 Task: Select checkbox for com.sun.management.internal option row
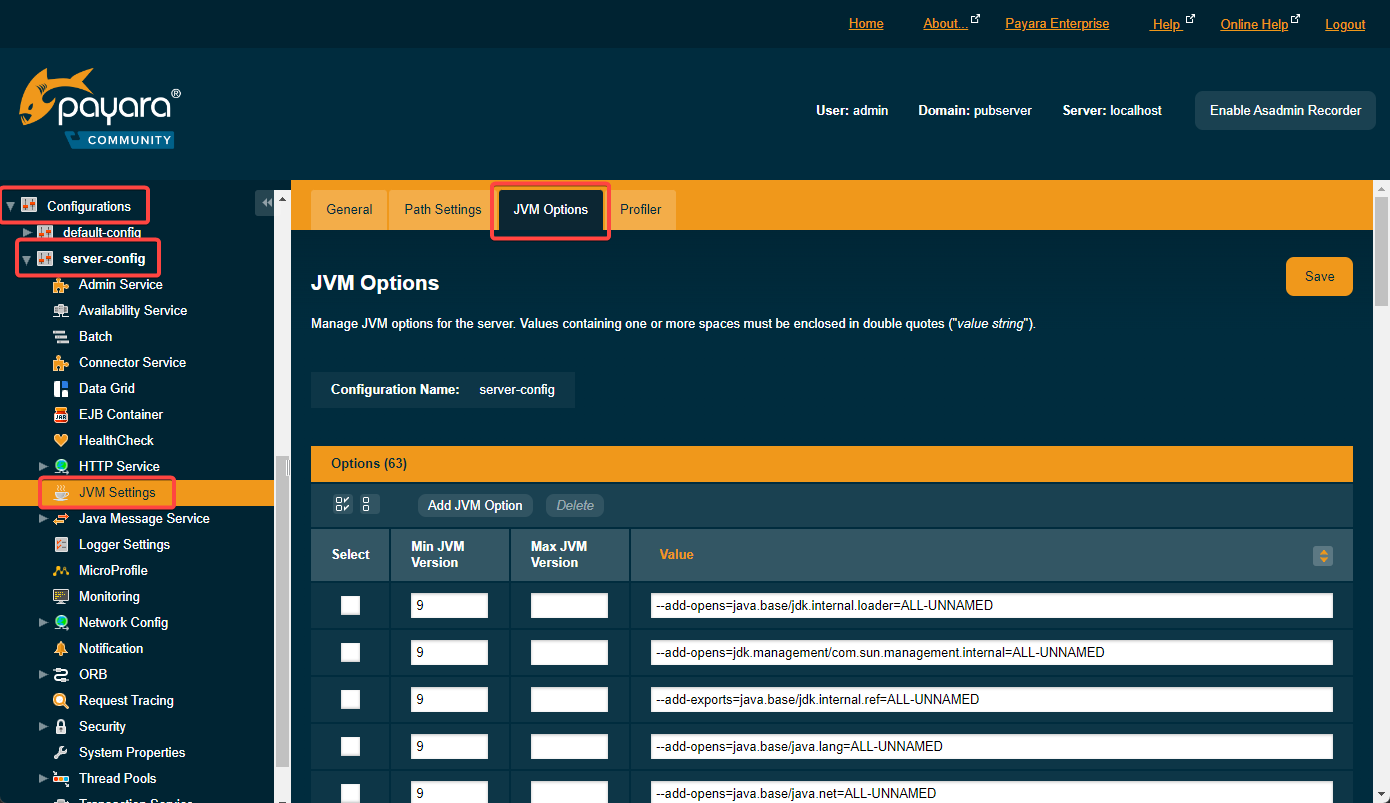pyautogui.click(x=350, y=652)
